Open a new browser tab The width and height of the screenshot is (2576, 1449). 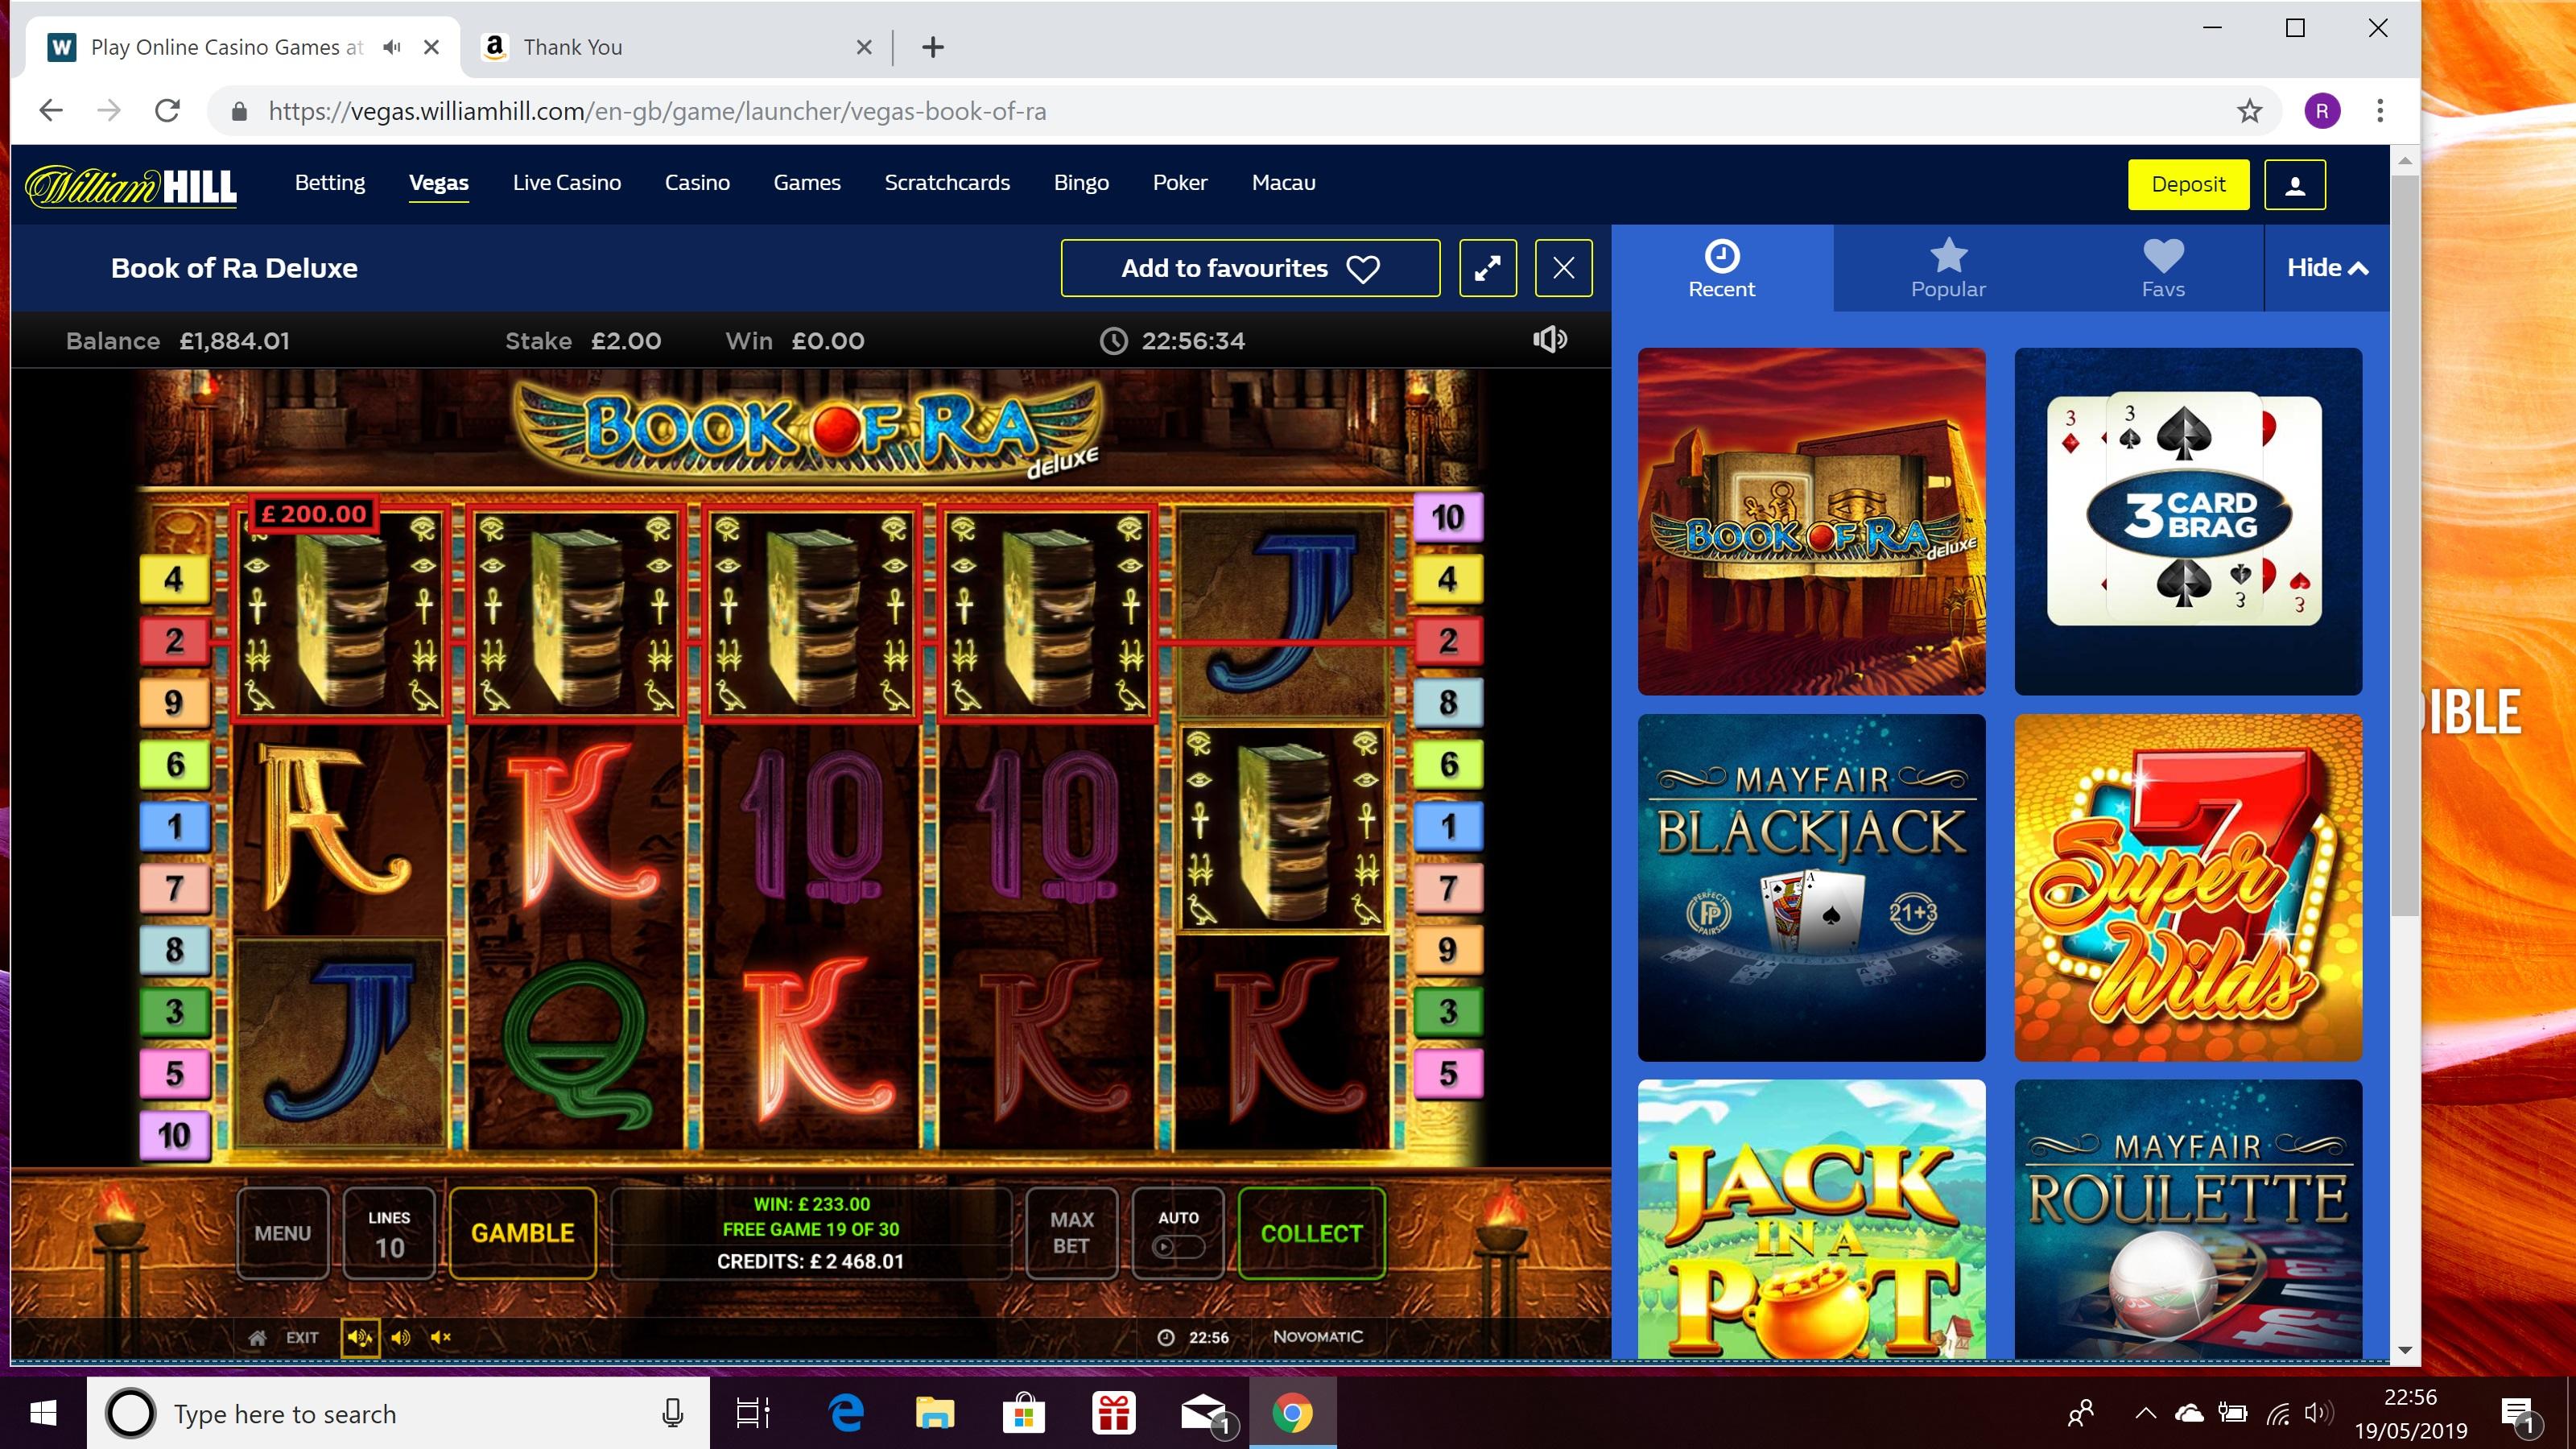(x=933, y=47)
